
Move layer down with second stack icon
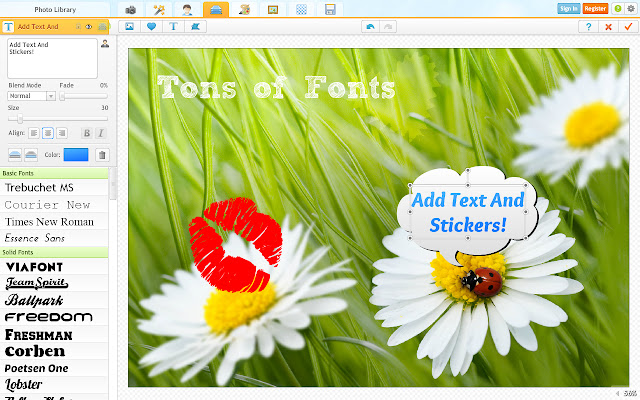tap(31, 155)
